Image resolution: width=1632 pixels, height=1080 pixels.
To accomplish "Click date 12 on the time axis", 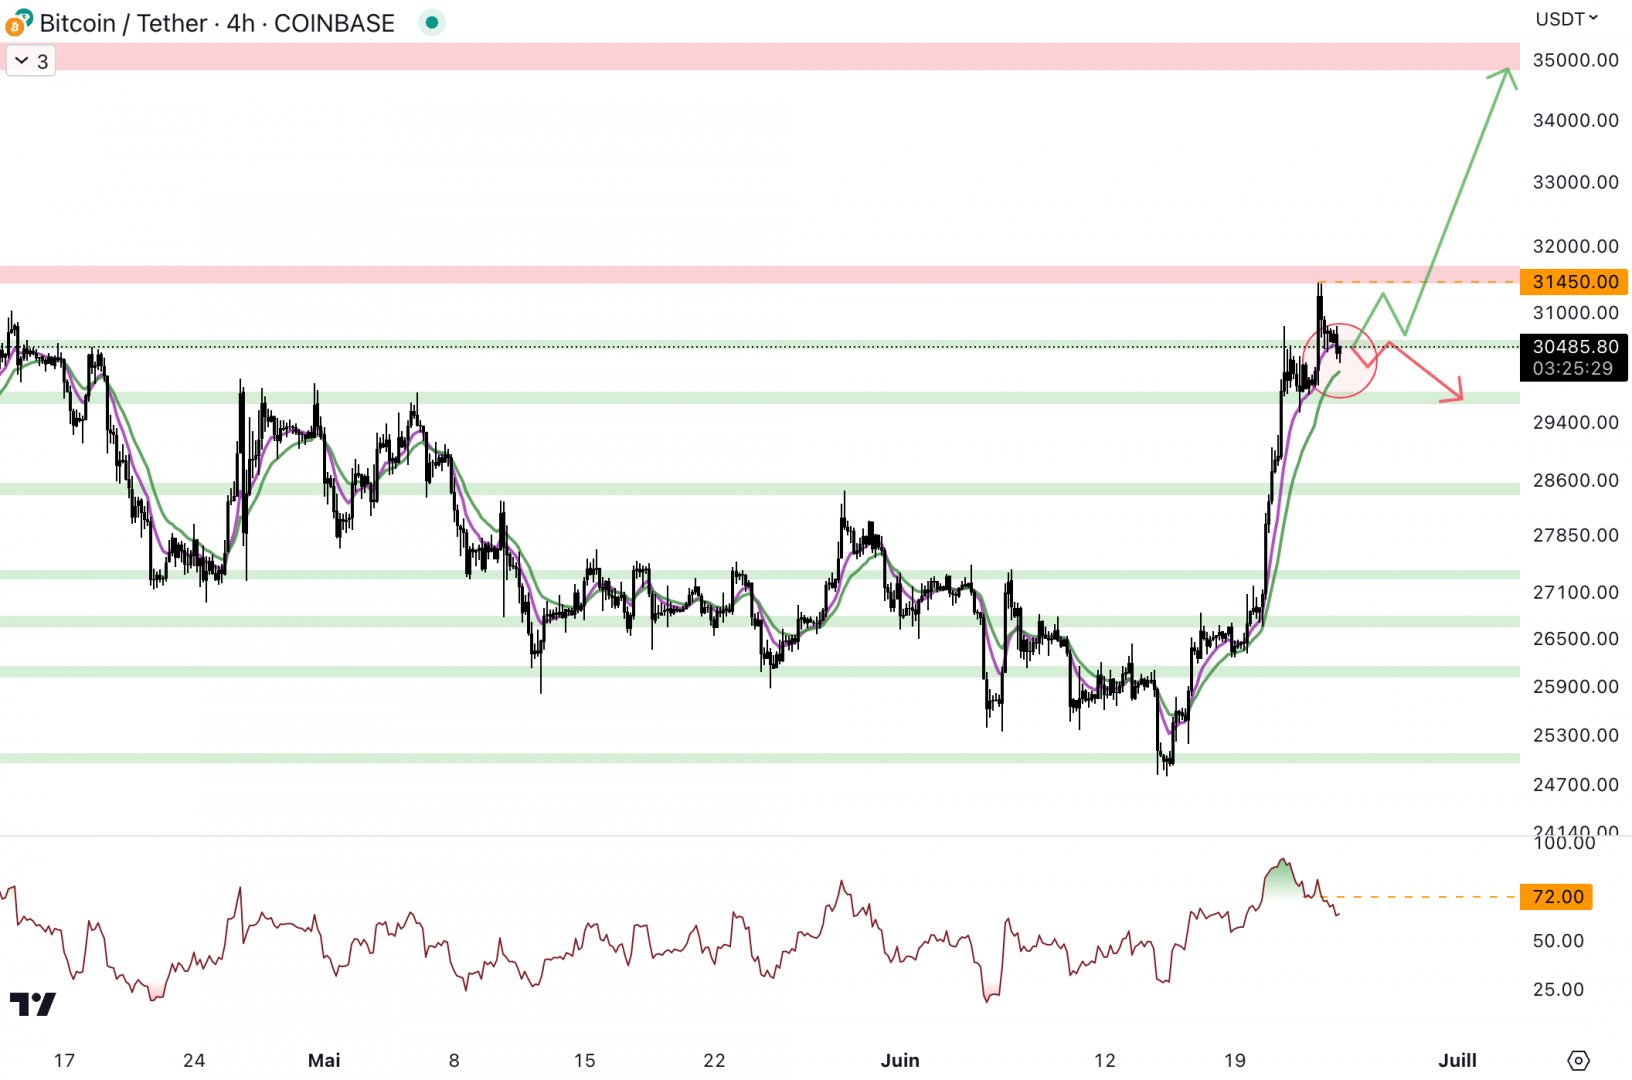I will 1104,1060.
